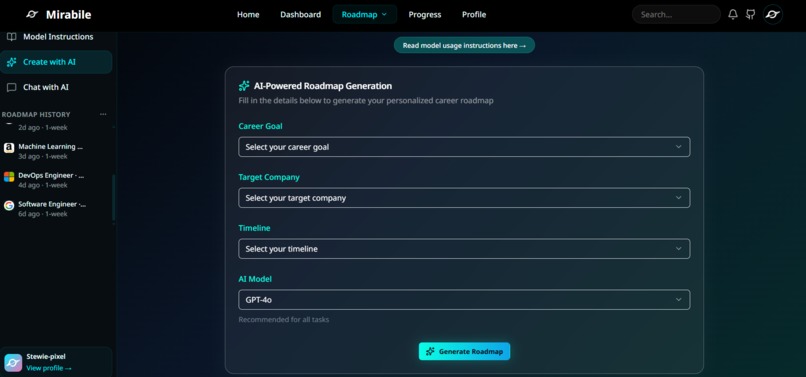Click the '2d ago · 1-week' history entry
Viewport: 806px width, 377px height.
click(43, 127)
